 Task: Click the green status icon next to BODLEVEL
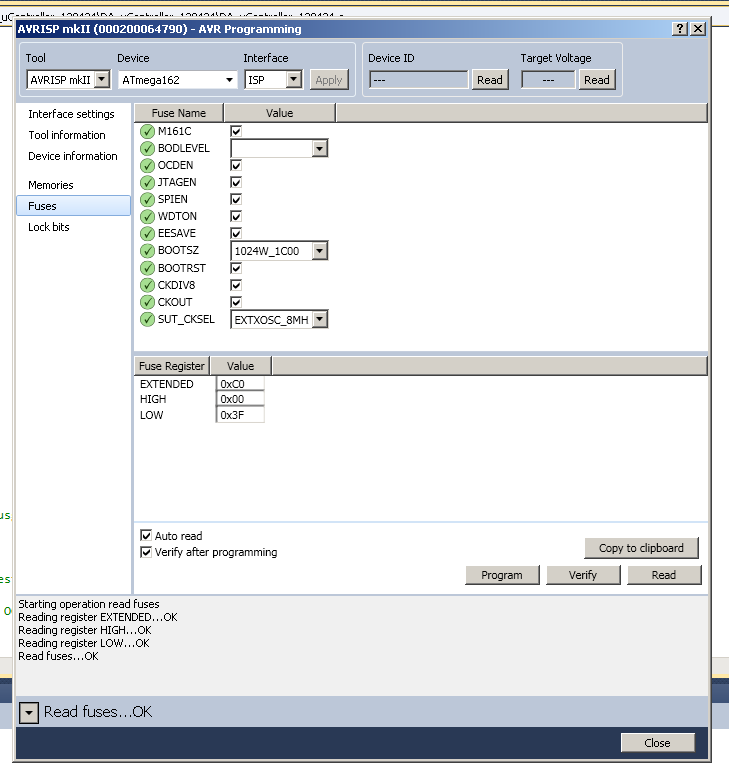147,149
